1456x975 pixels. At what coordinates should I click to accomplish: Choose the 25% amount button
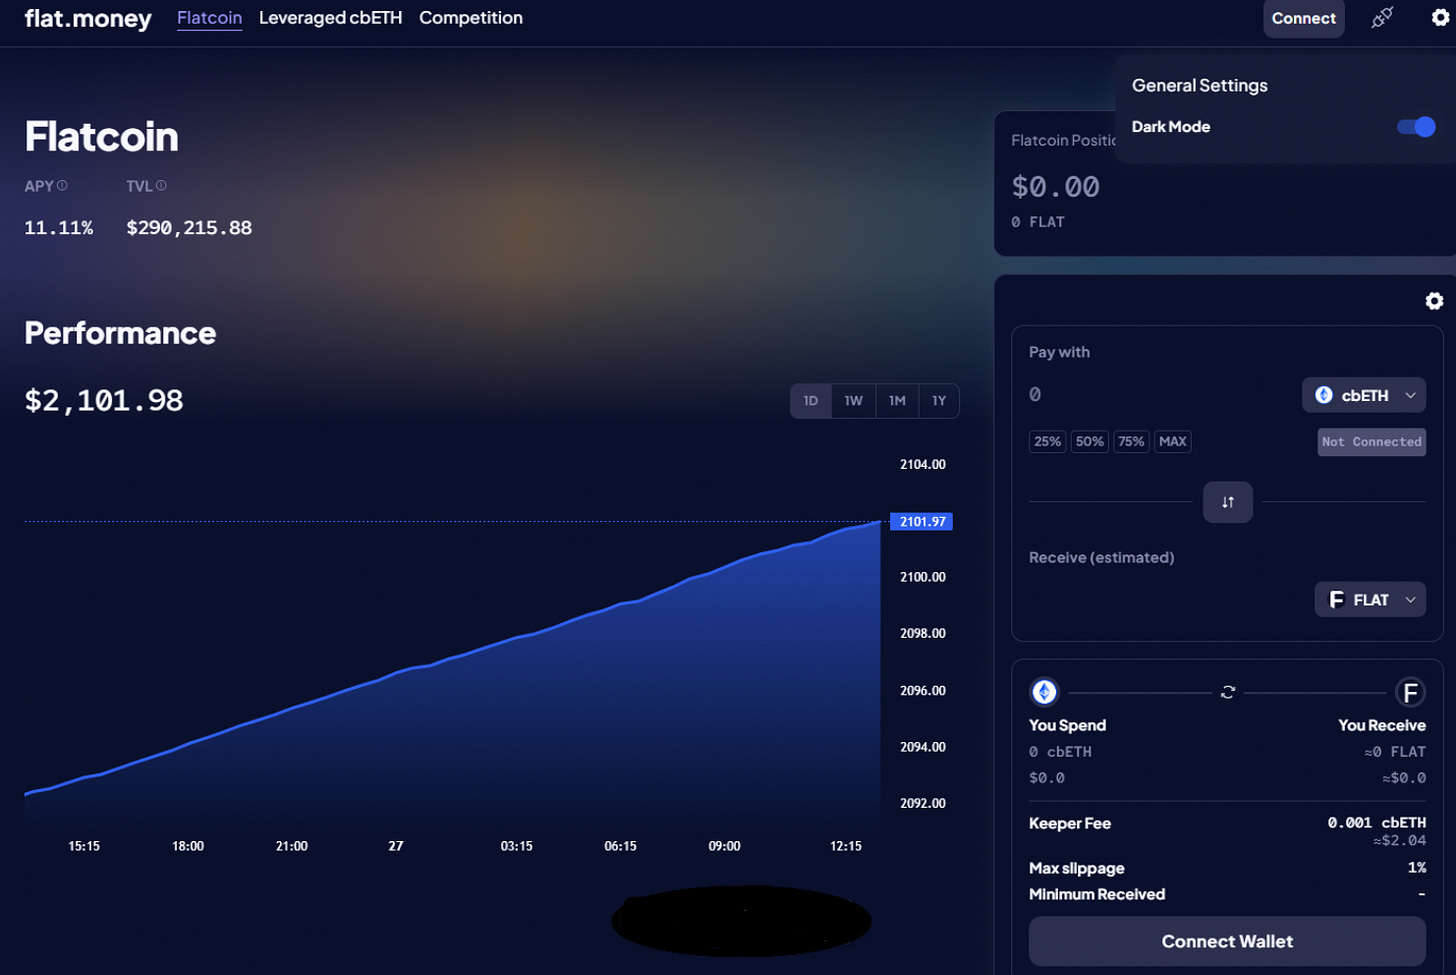coord(1048,442)
